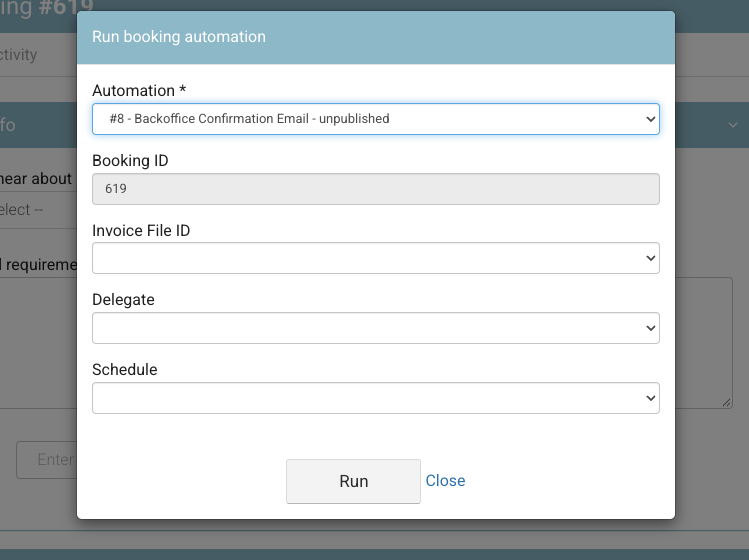Click the Booking #619 page heading
This screenshot has height=560, width=749.
(x=47, y=8)
